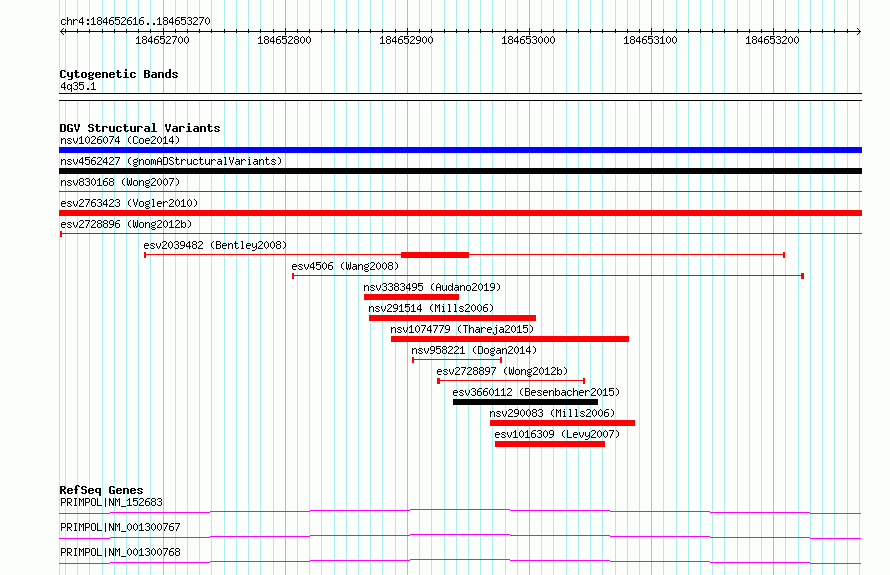Click the Cytogenetic Bands track heading
Screen dimensions: 890x575
tap(119, 74)
